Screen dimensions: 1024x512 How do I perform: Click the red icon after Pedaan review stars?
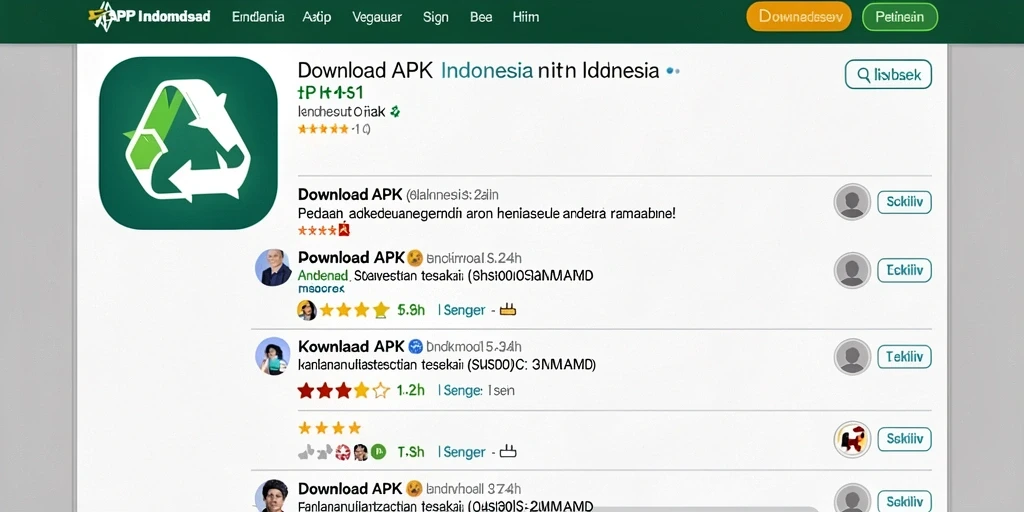344,230
